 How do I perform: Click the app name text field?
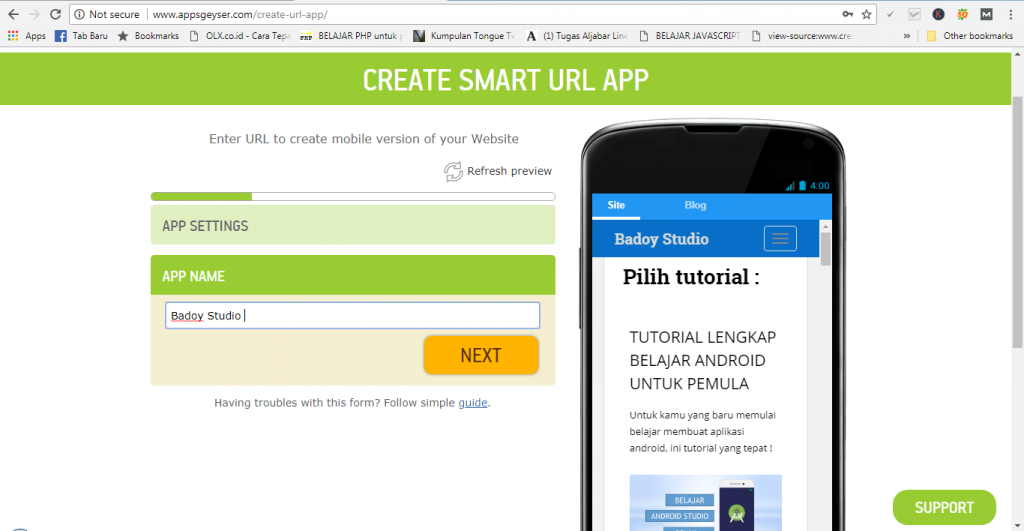point(352,316)
